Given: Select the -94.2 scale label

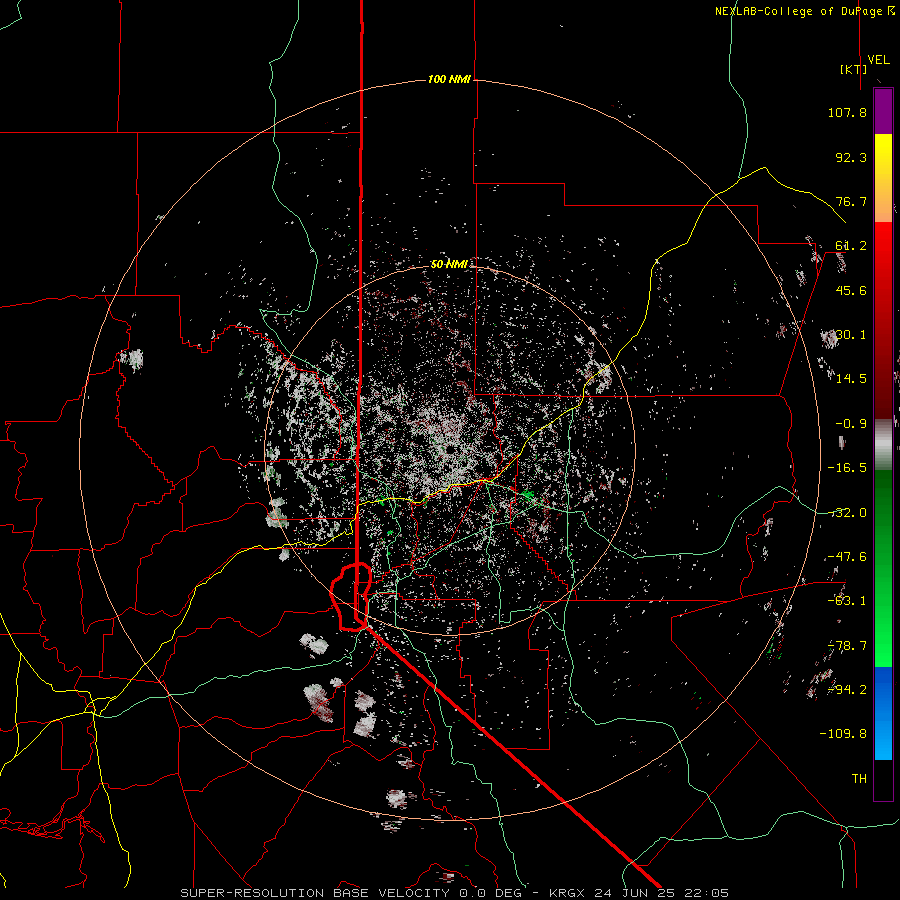Looking at the screenshot, I should [x=847, y=689].
